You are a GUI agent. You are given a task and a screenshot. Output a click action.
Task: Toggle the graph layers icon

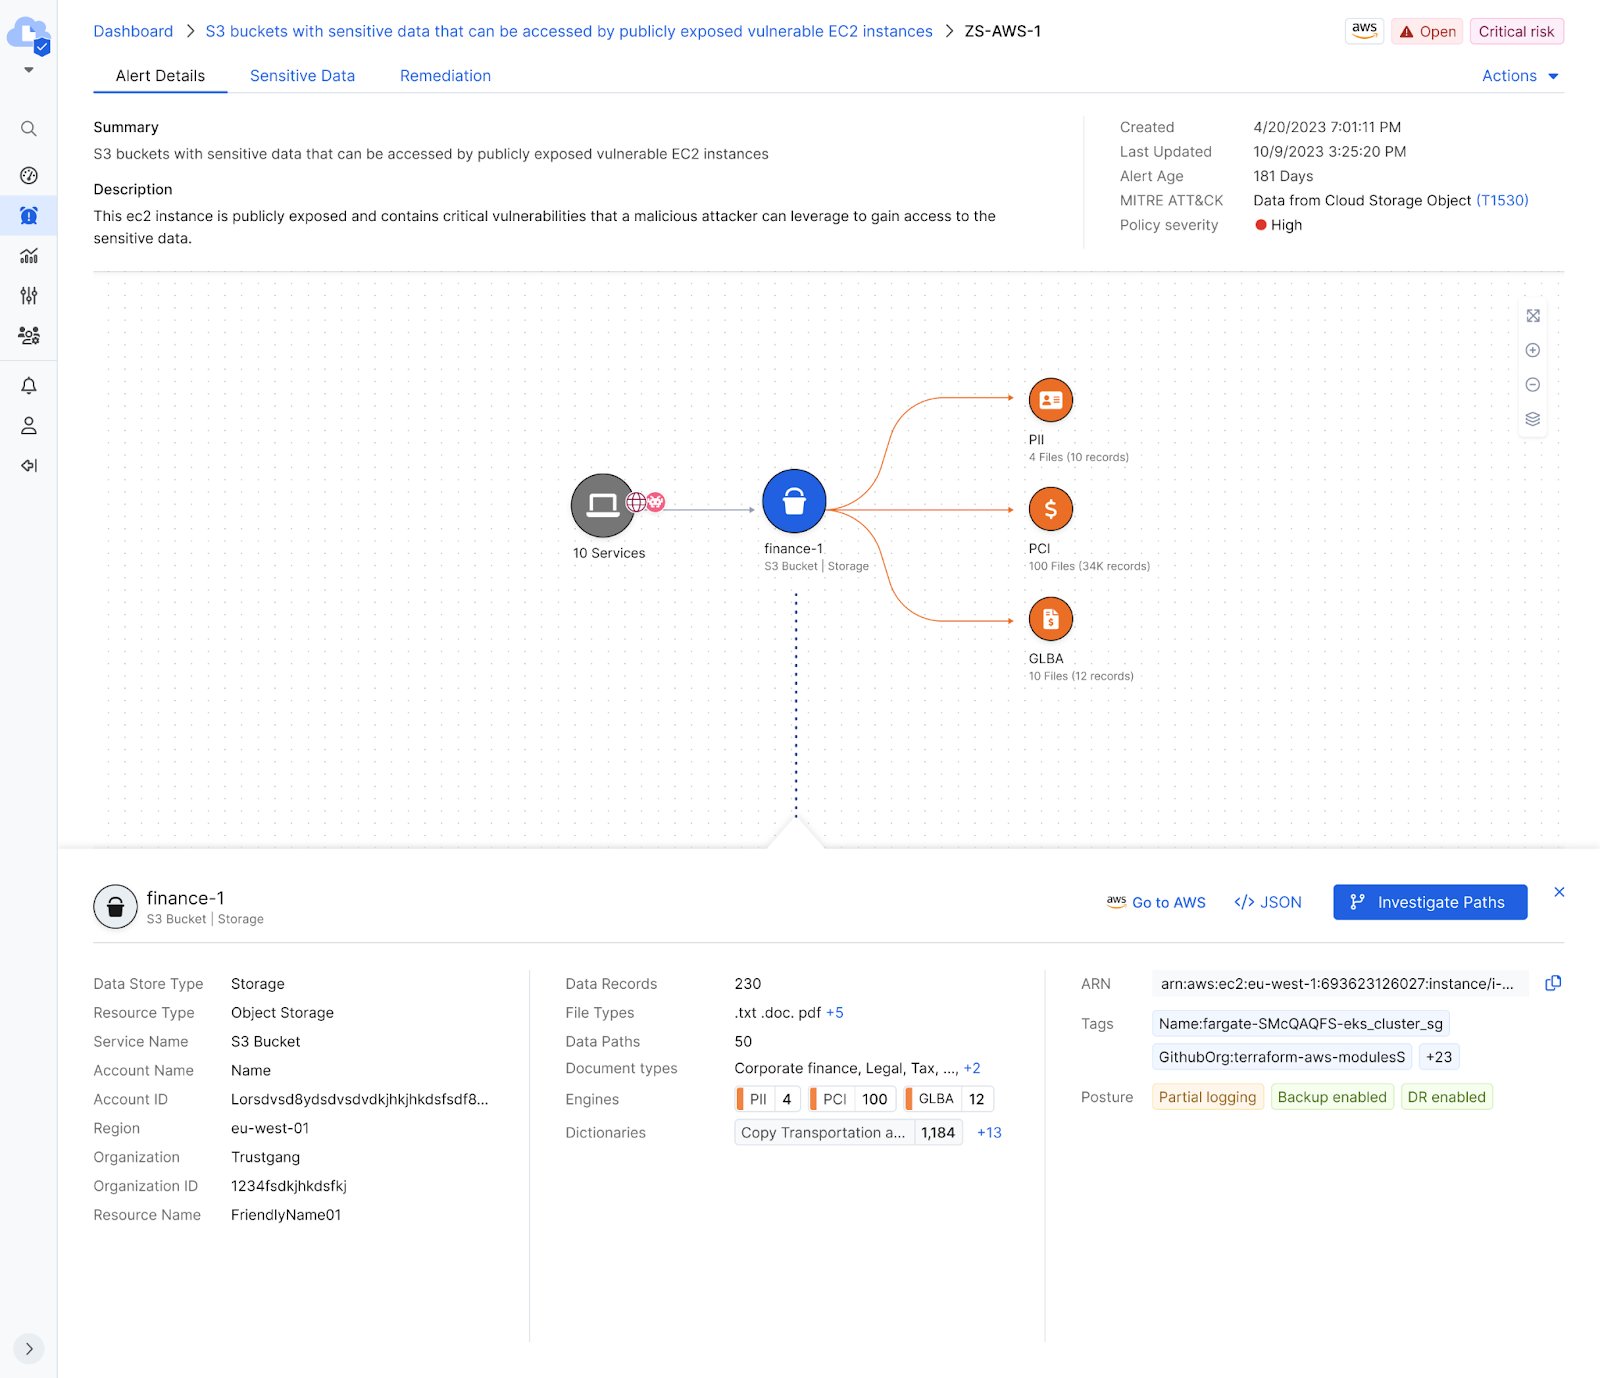pos(1532,419)
